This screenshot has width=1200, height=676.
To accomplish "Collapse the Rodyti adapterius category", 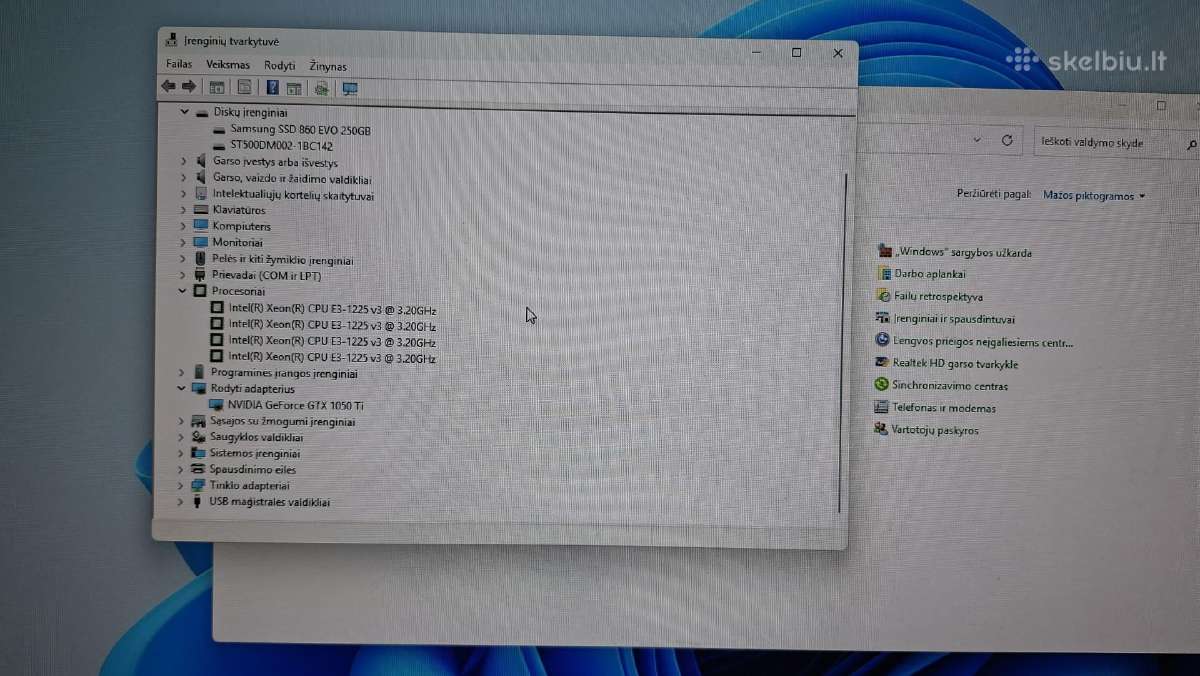I will tap(182, 388).
